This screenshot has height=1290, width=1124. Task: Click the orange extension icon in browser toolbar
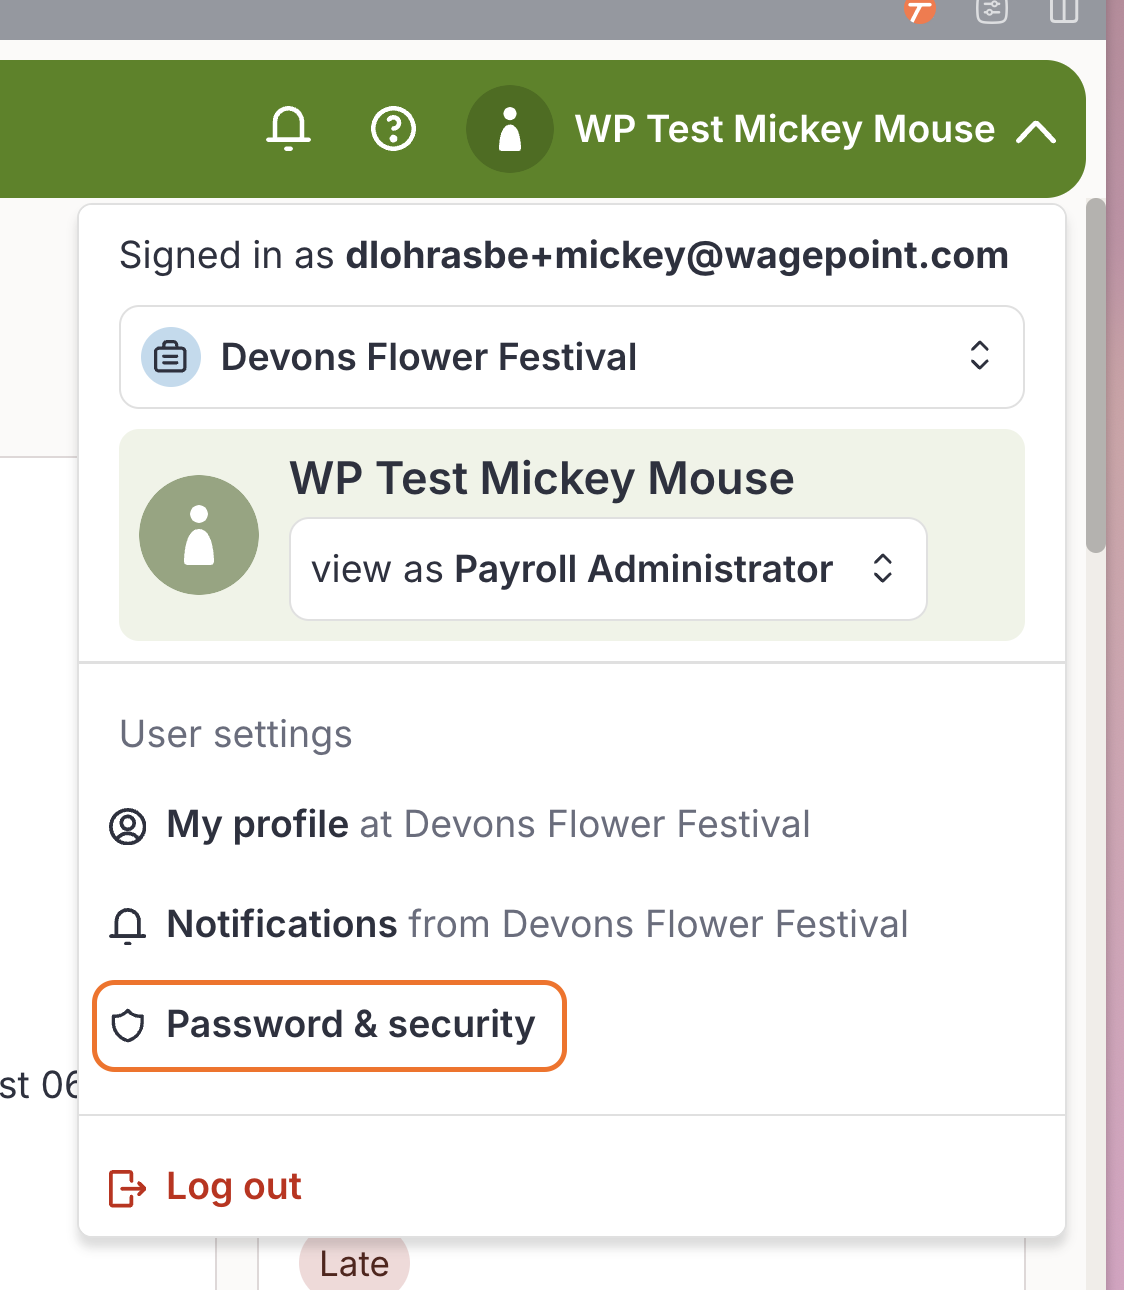(919, 10)
